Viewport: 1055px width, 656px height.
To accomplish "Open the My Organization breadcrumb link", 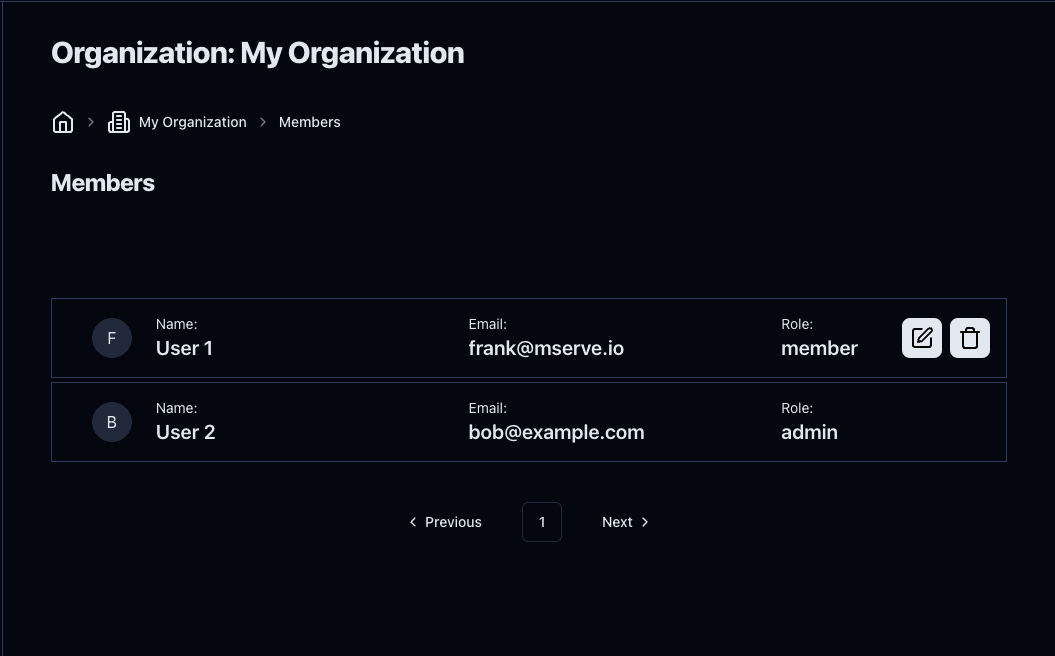I will [192, 122].
